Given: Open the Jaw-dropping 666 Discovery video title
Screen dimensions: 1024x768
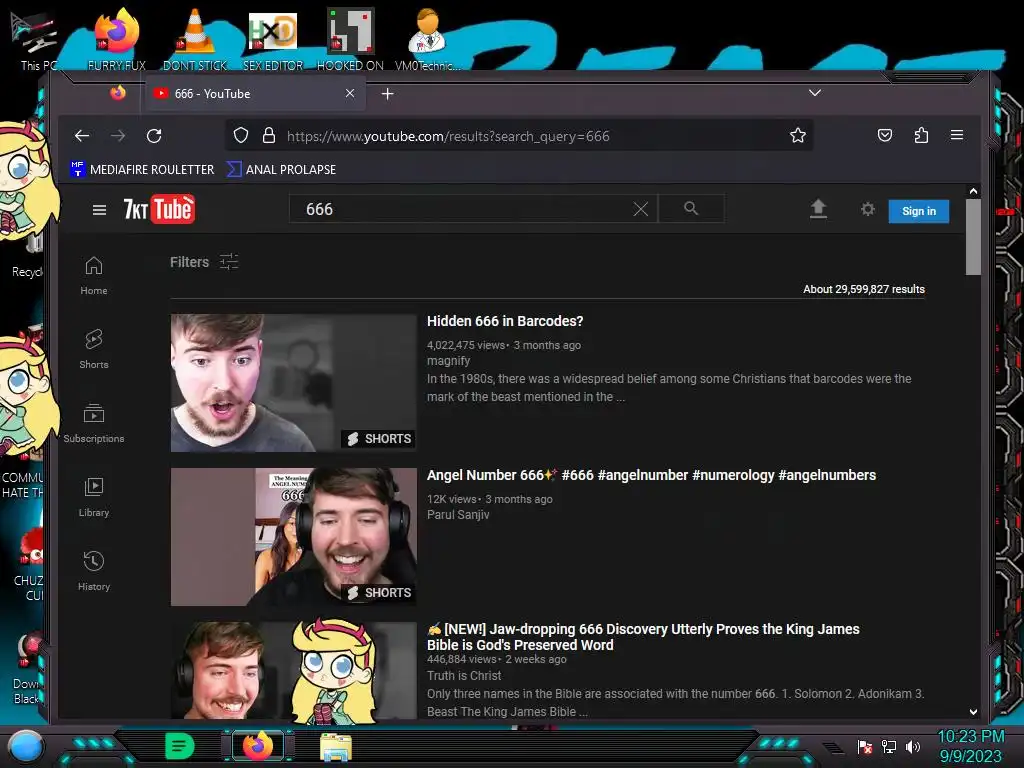Looking at the screenshot, I should 643,637.
